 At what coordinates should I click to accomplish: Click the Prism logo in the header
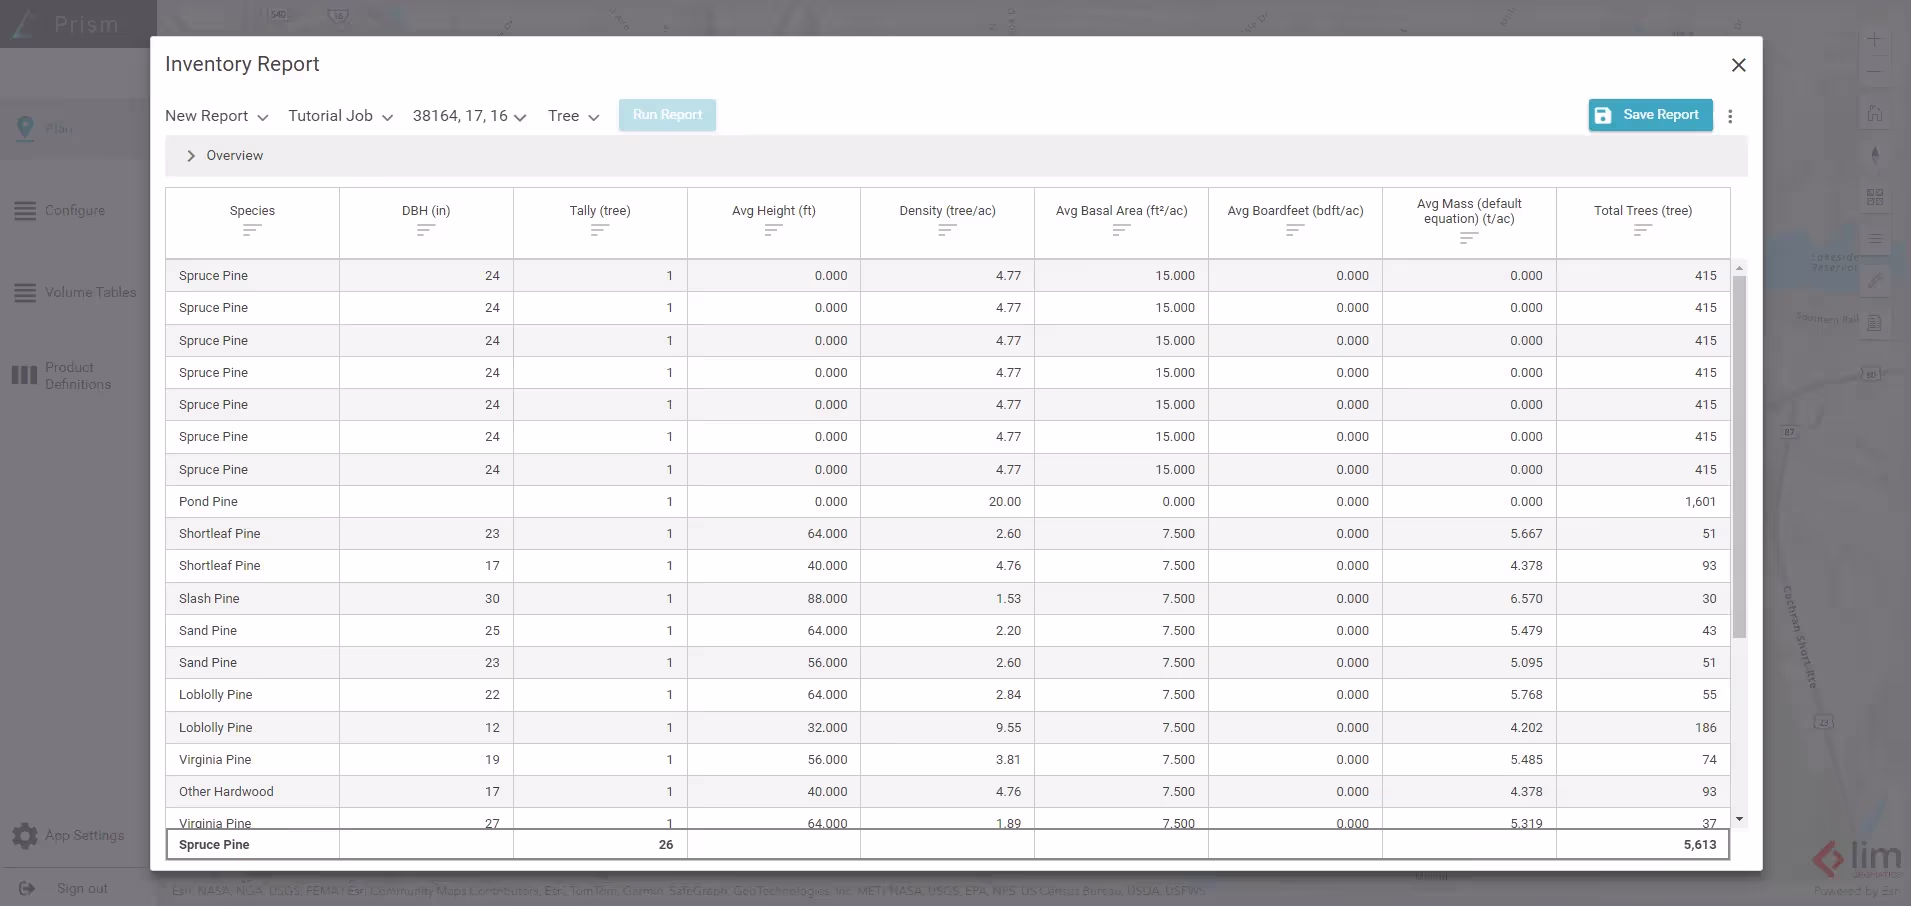[x=66, y=24]
